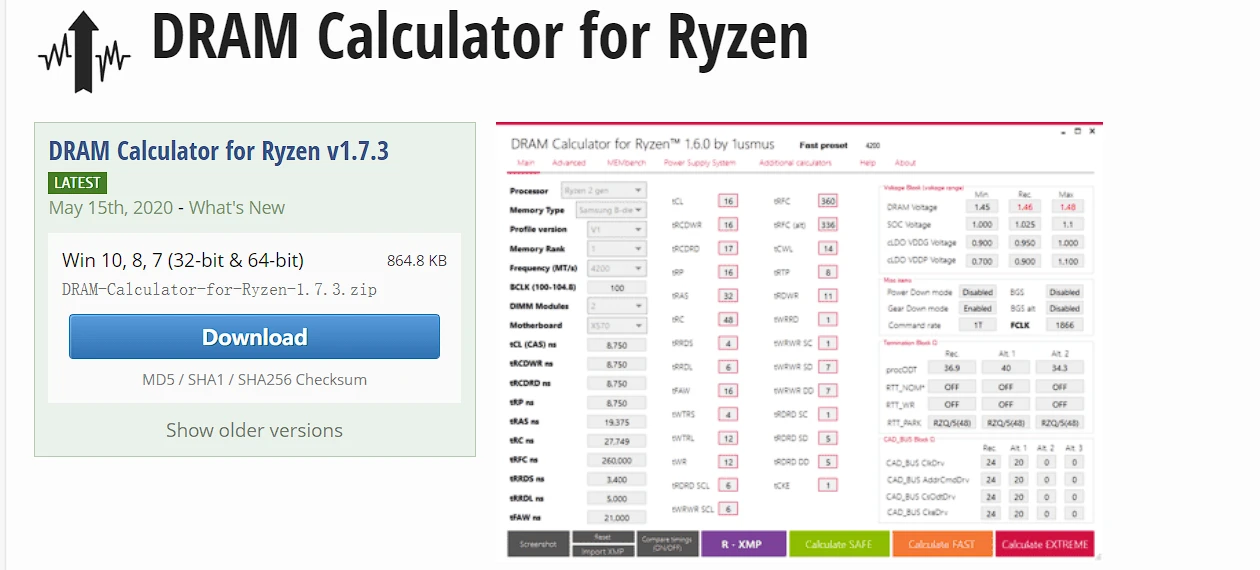Click the green Calculate SAFE button
Screen dimensions: 1260x570
[839, 543]
